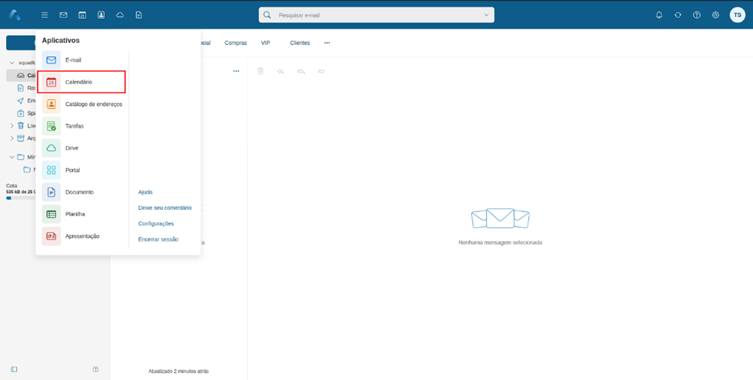Viewport: 753px width, 380px height.
Task: Close the app launcher via hamburger icon
Action: click(45, 15)
